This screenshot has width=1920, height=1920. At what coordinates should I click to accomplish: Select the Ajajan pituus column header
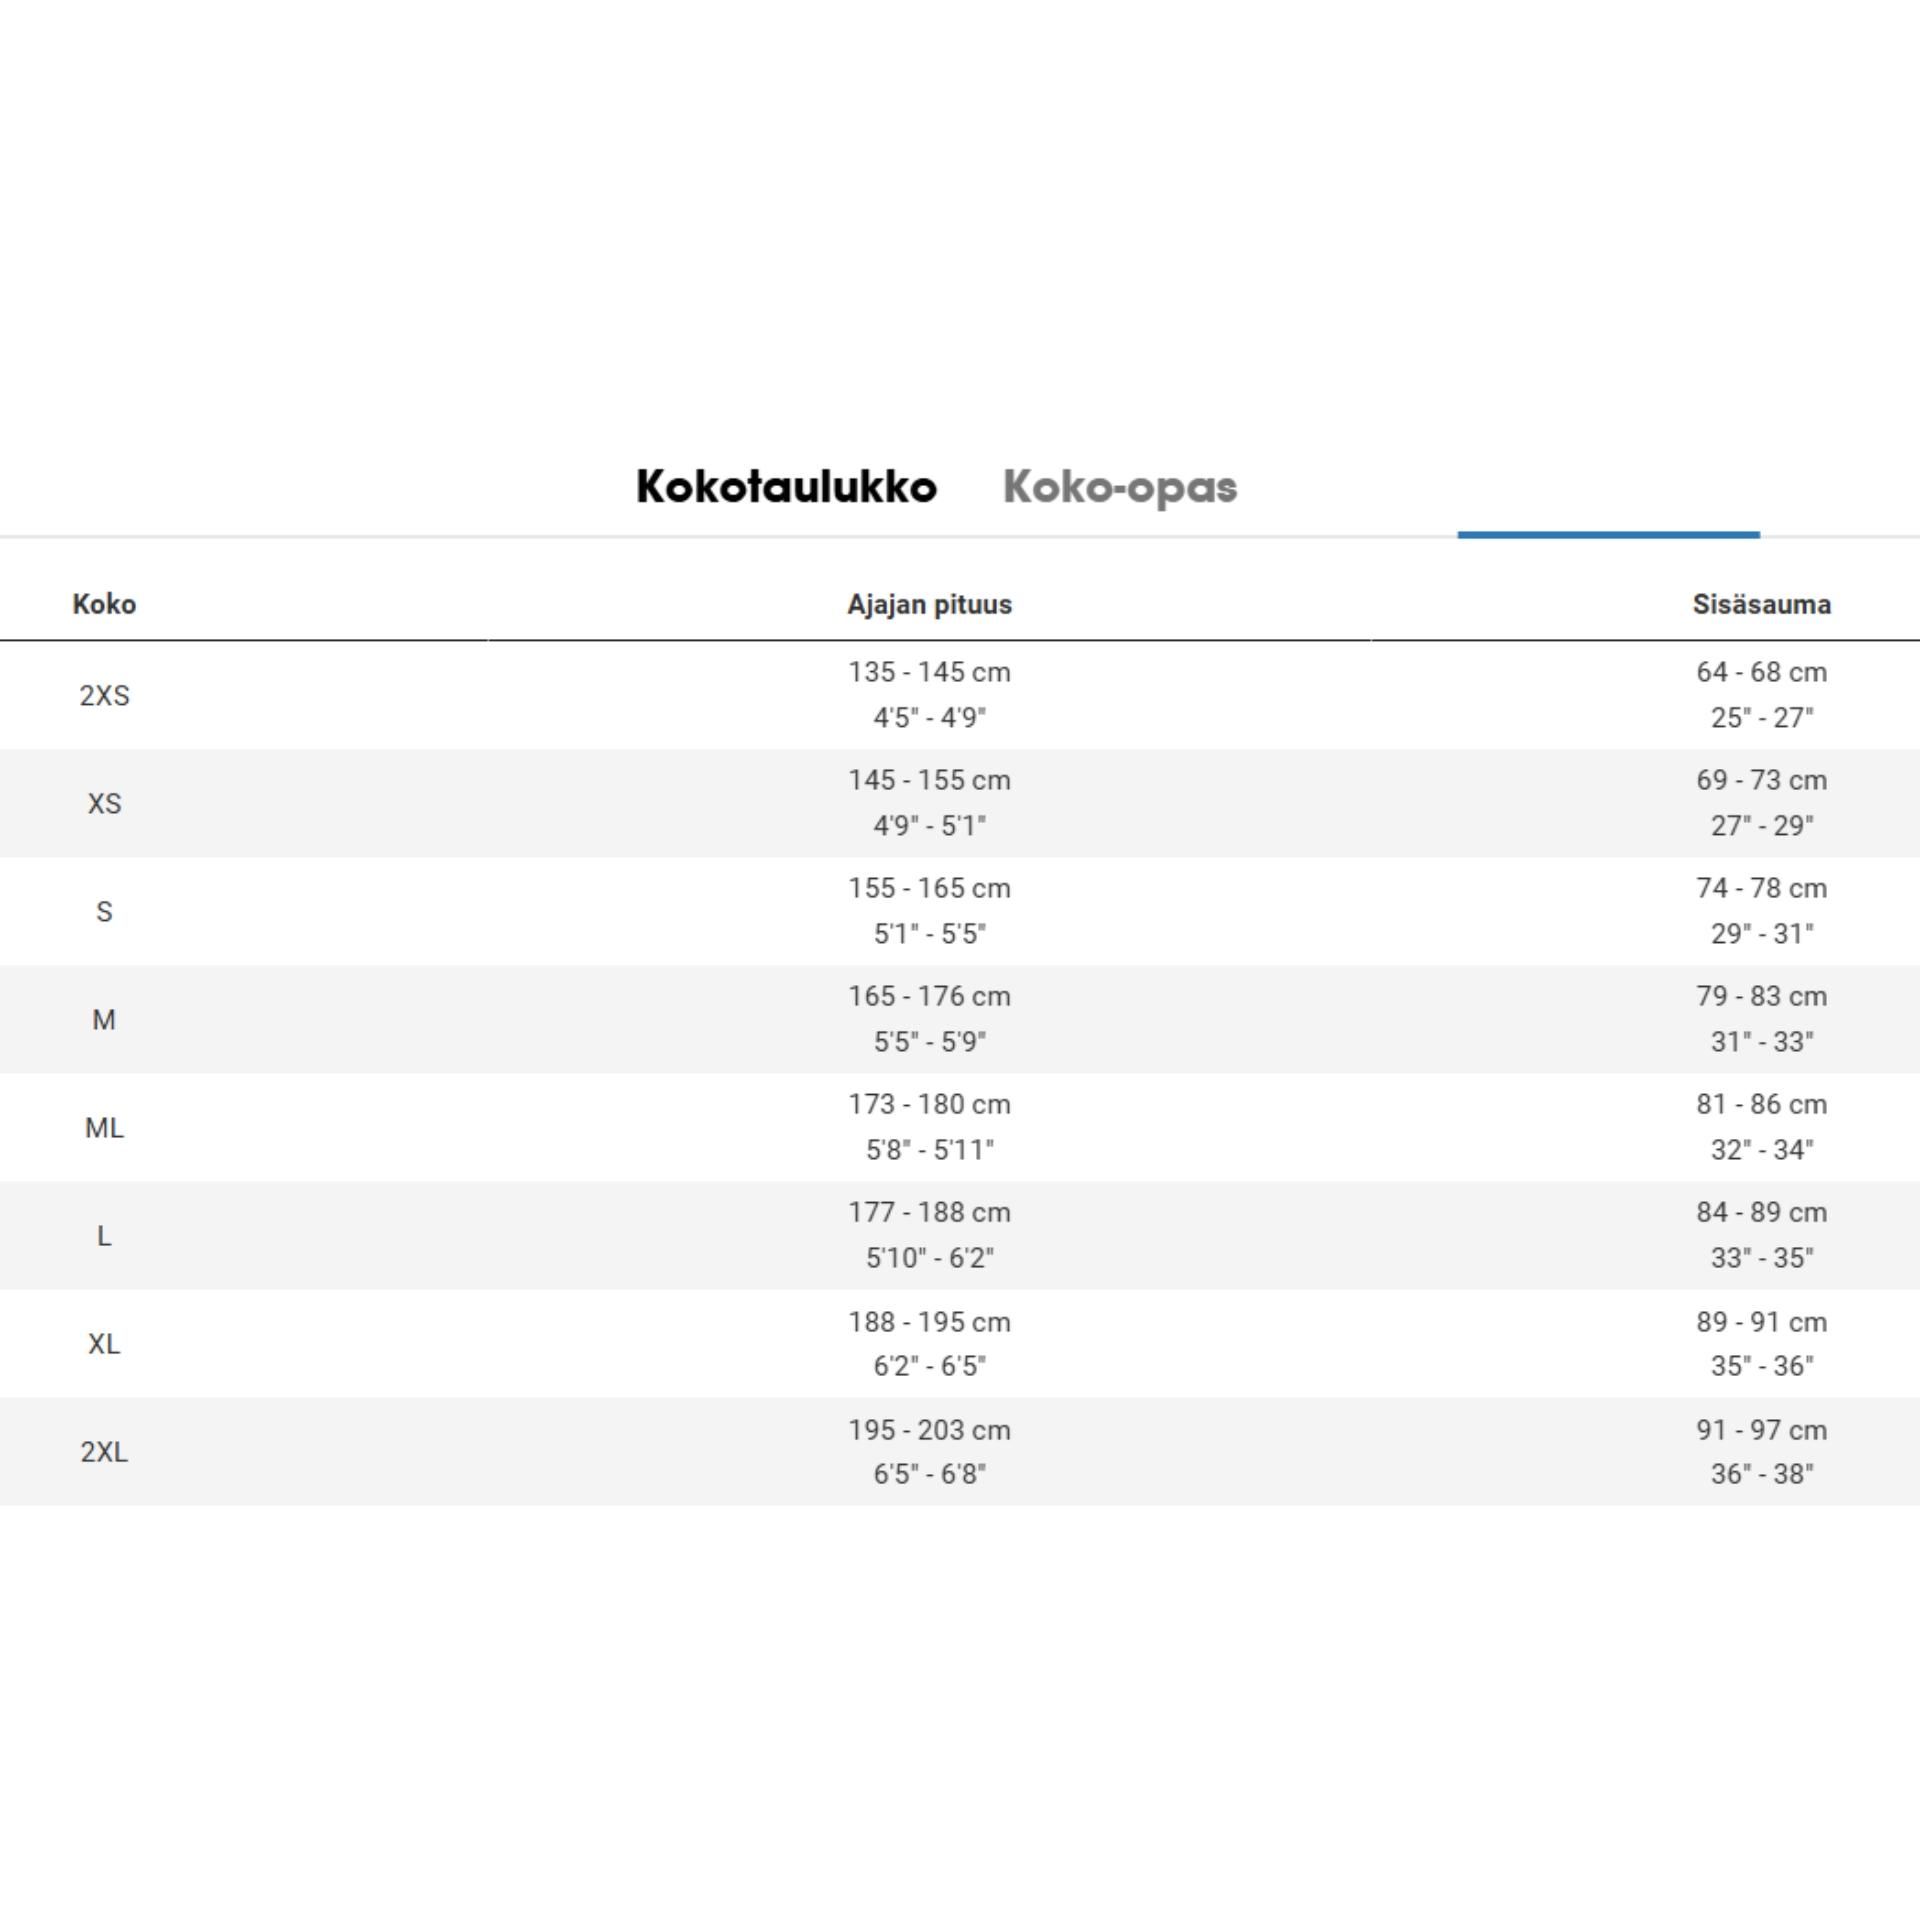929,604
